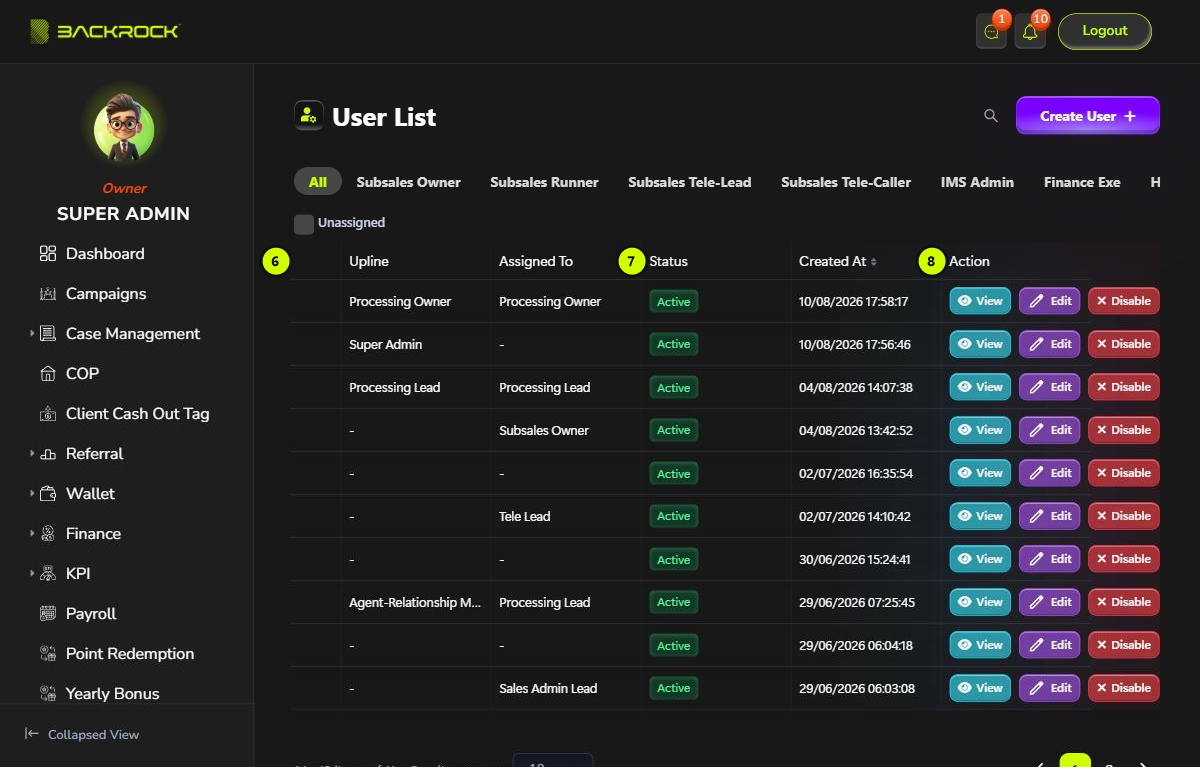View user created 02/07/2026 16:35:54

point(980,473)
